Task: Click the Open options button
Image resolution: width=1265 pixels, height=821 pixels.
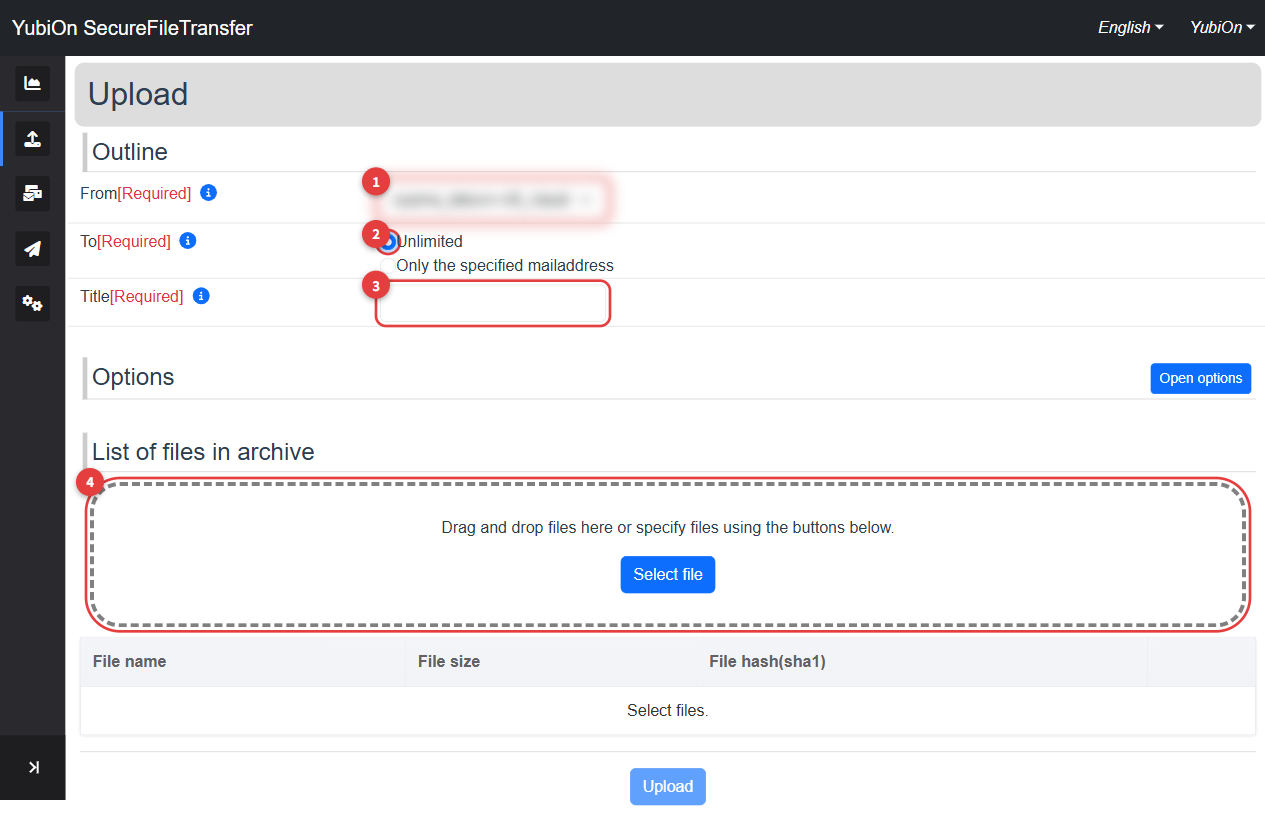Action: tap(1200, 378)
